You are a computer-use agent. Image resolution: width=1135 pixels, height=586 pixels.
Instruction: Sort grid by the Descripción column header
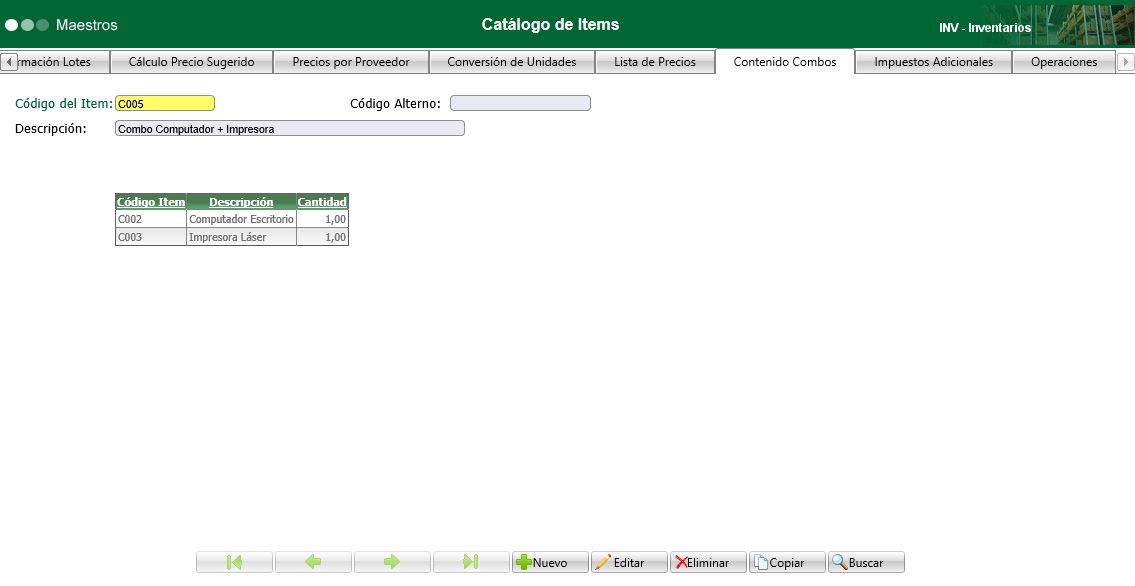point(240,201)
